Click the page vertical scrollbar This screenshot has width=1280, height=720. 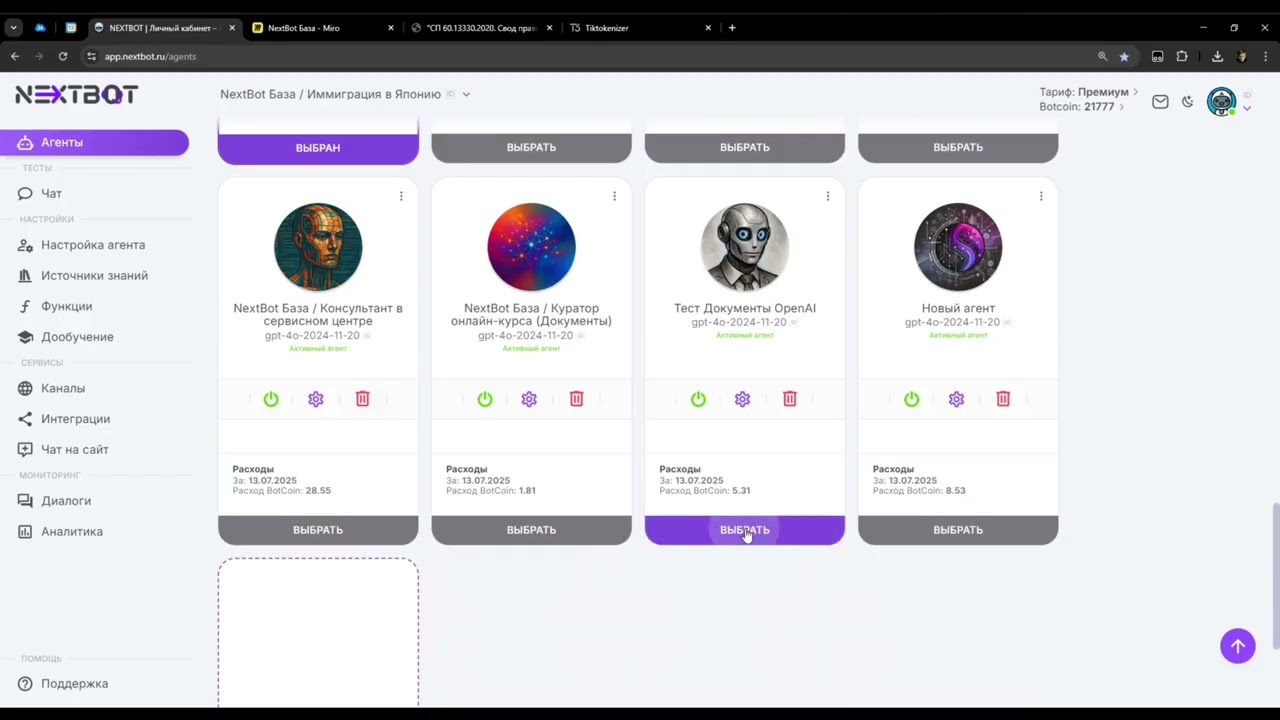pyautogui.click(x=1274, y=578)
